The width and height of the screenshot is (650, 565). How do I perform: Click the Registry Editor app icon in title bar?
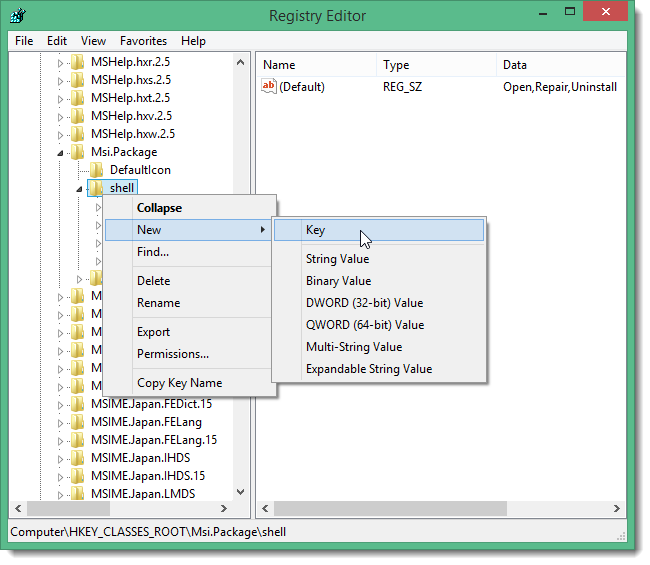point(18,16)
